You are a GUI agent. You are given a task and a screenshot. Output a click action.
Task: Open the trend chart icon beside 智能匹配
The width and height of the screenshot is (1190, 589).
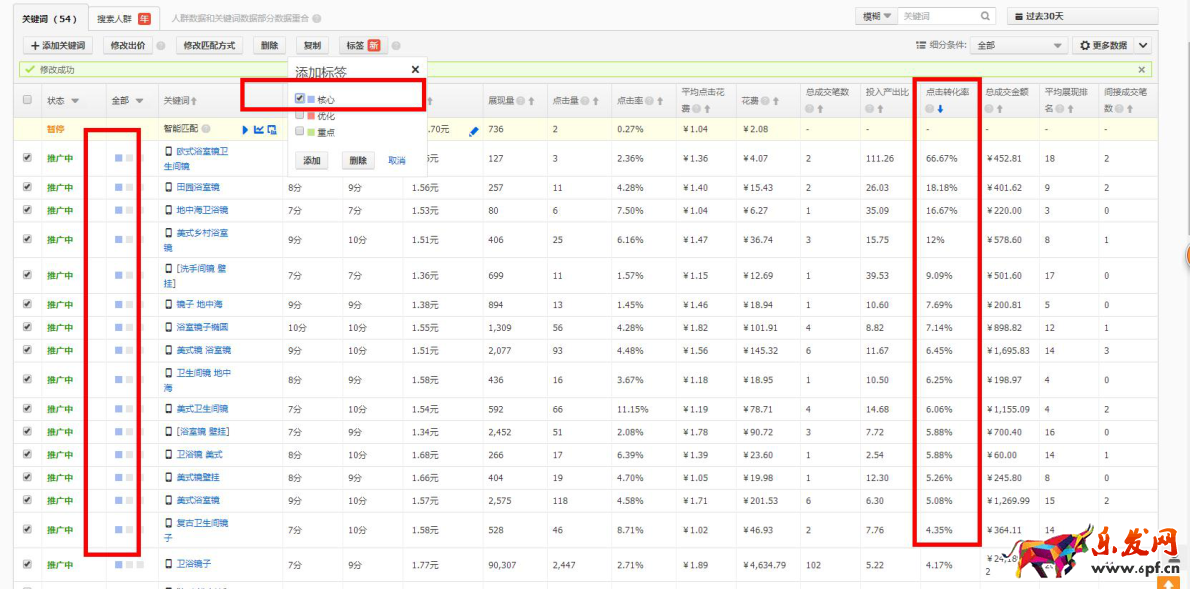[259, 129]
